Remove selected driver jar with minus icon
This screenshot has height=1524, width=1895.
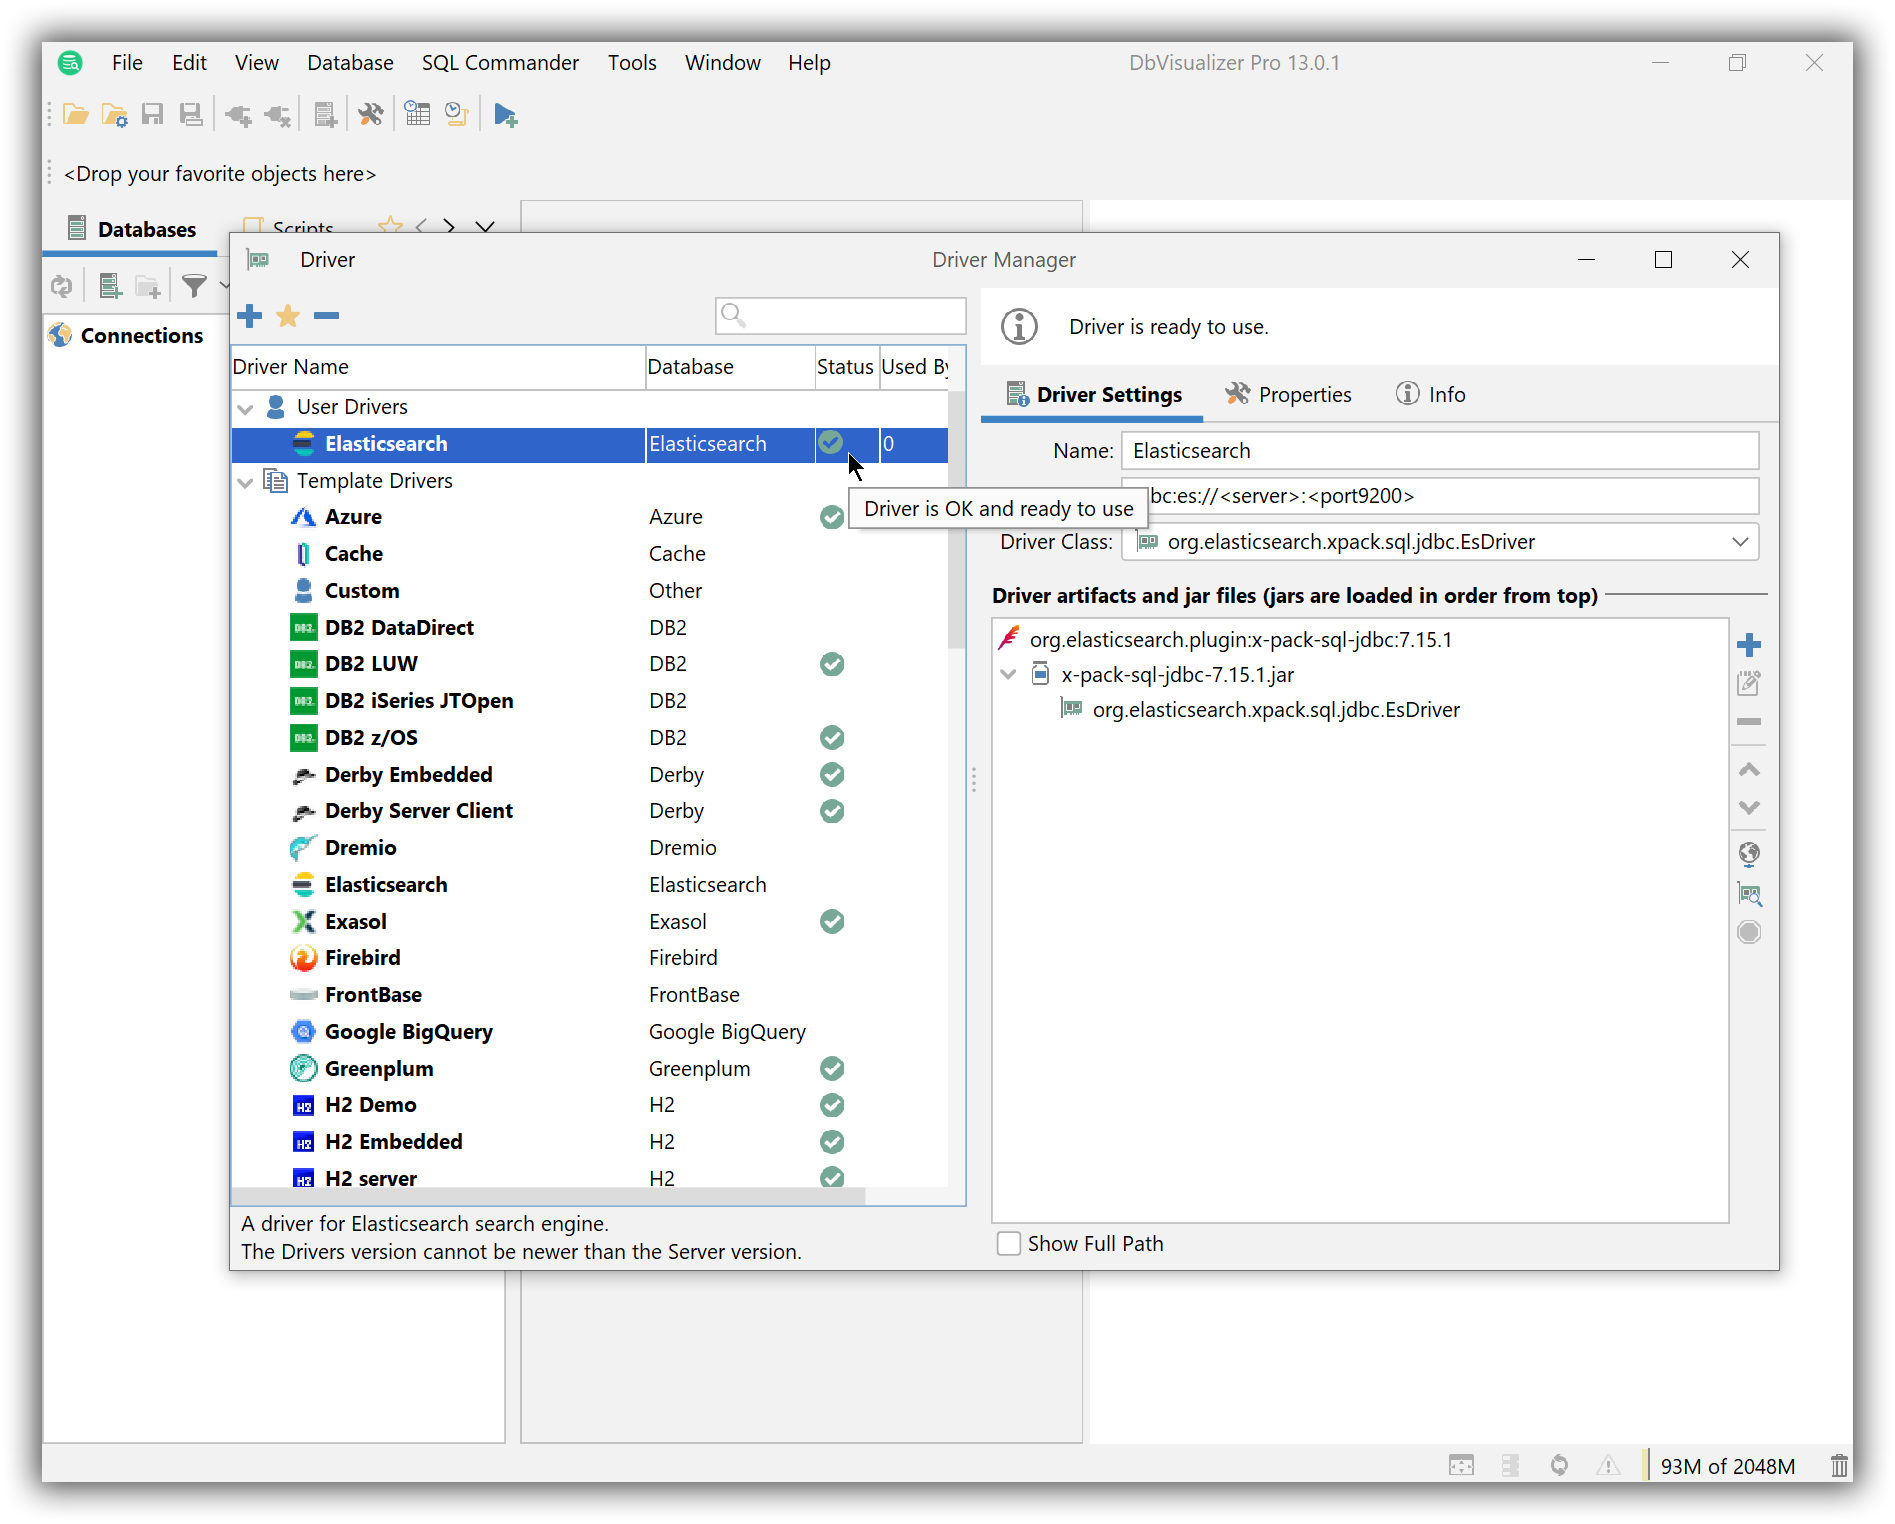(1748, 722)
